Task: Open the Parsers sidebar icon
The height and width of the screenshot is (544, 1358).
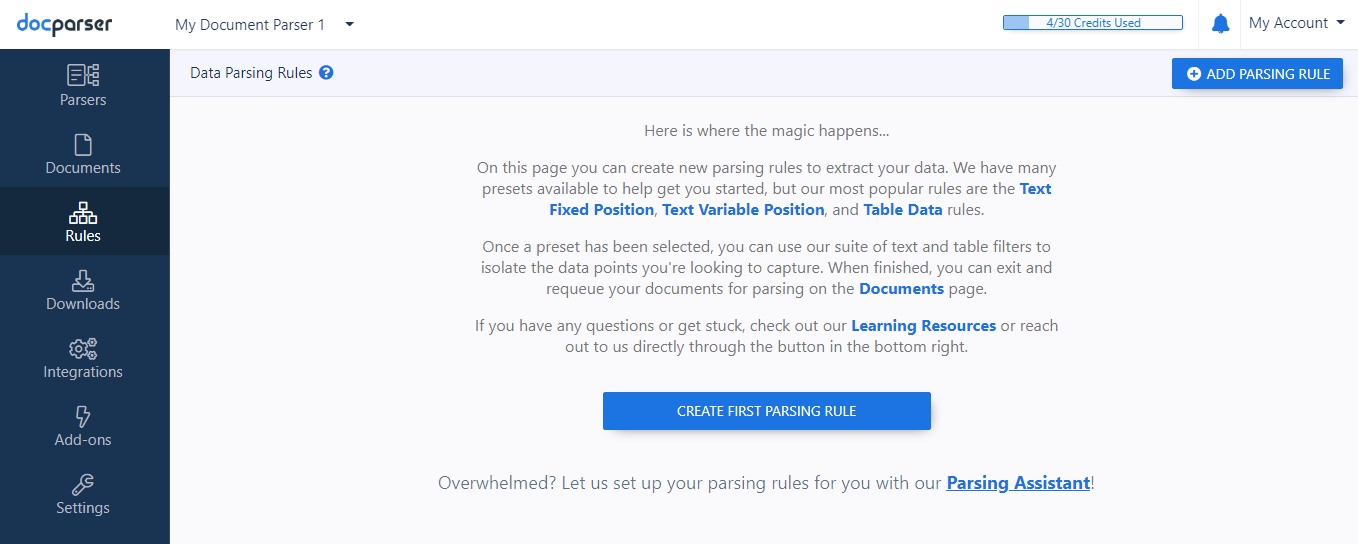Action: pyautogui.click(x=83, y=75)
